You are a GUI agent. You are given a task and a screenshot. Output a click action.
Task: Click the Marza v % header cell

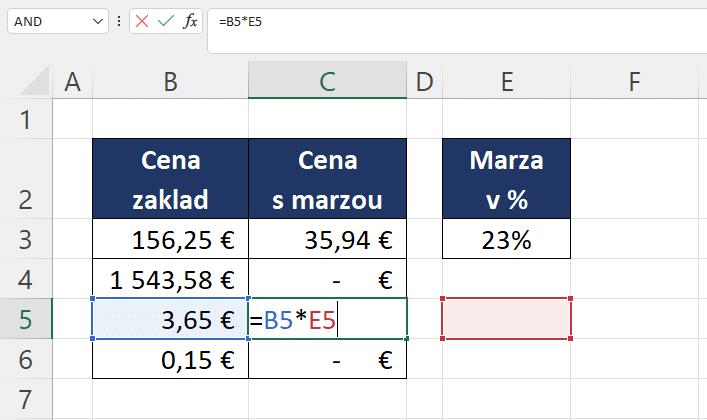[506, 179]
